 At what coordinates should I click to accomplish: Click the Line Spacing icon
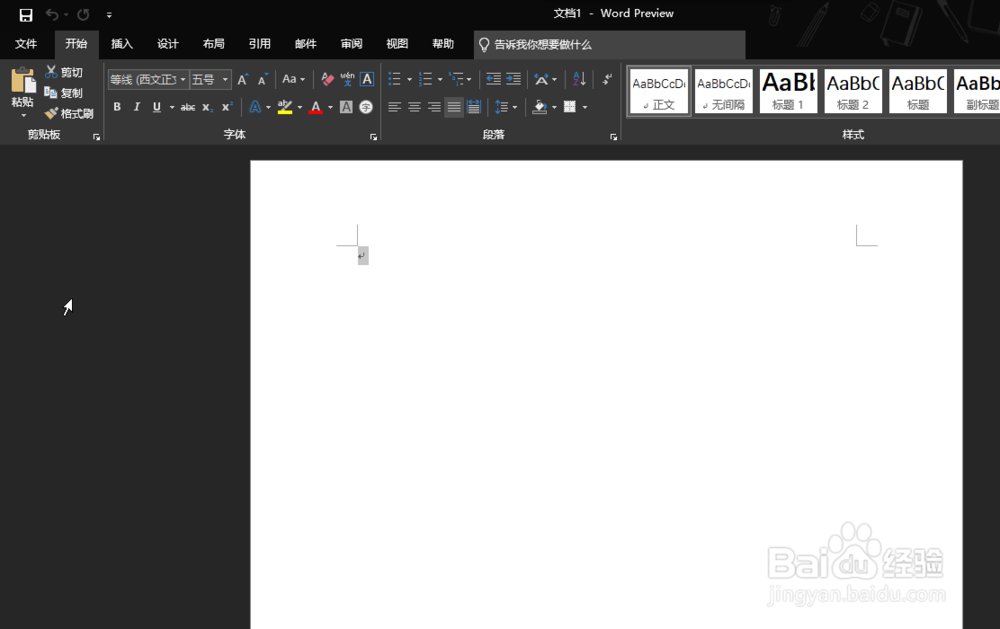502,107
